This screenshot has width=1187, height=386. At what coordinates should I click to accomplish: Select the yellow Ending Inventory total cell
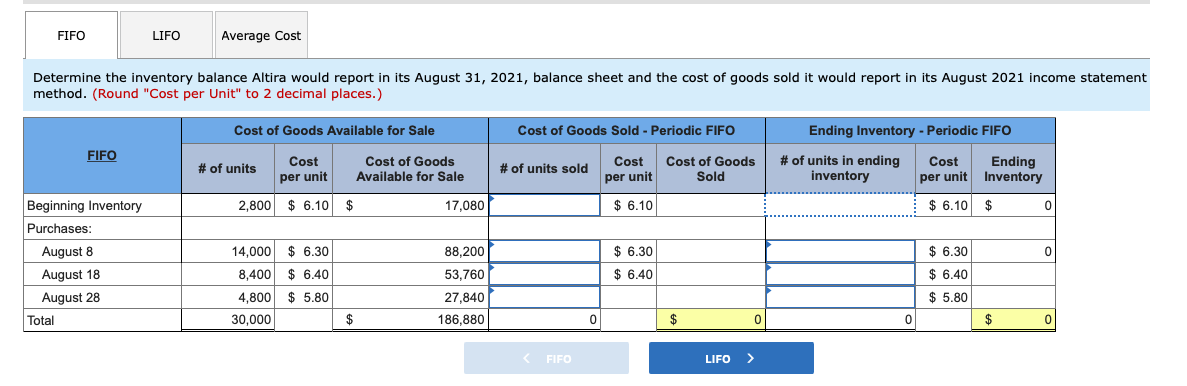pyautogui.click(x=1013, y=321)
